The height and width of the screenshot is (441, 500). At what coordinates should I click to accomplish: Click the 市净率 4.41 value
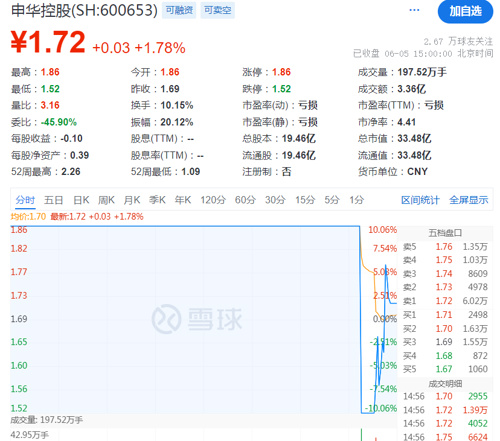point(406,122)
